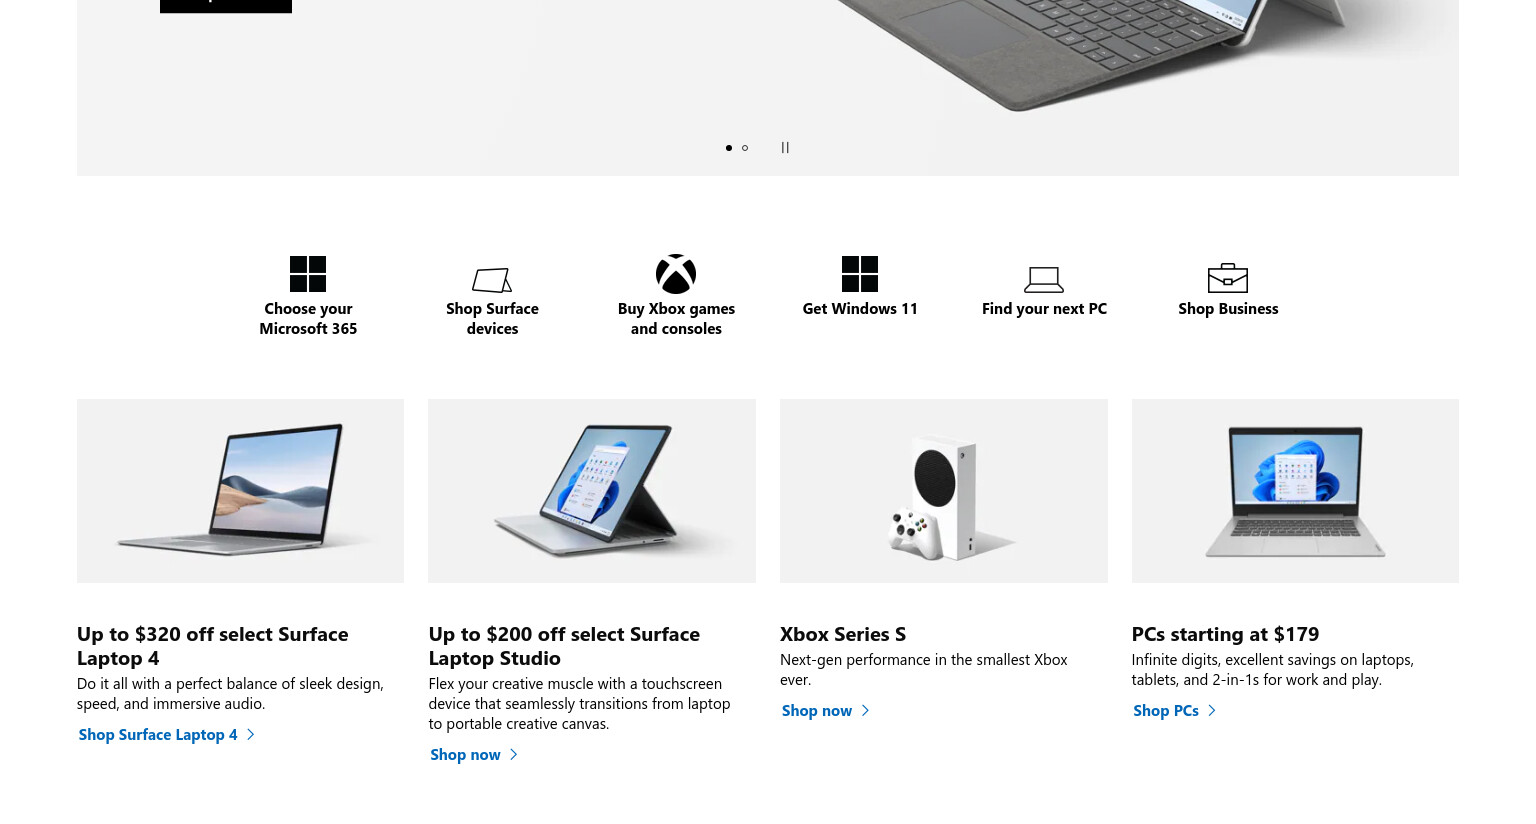Open the black button in the hero banner
The height and width of the screenshot is (824, 1536).
point(226,6)
